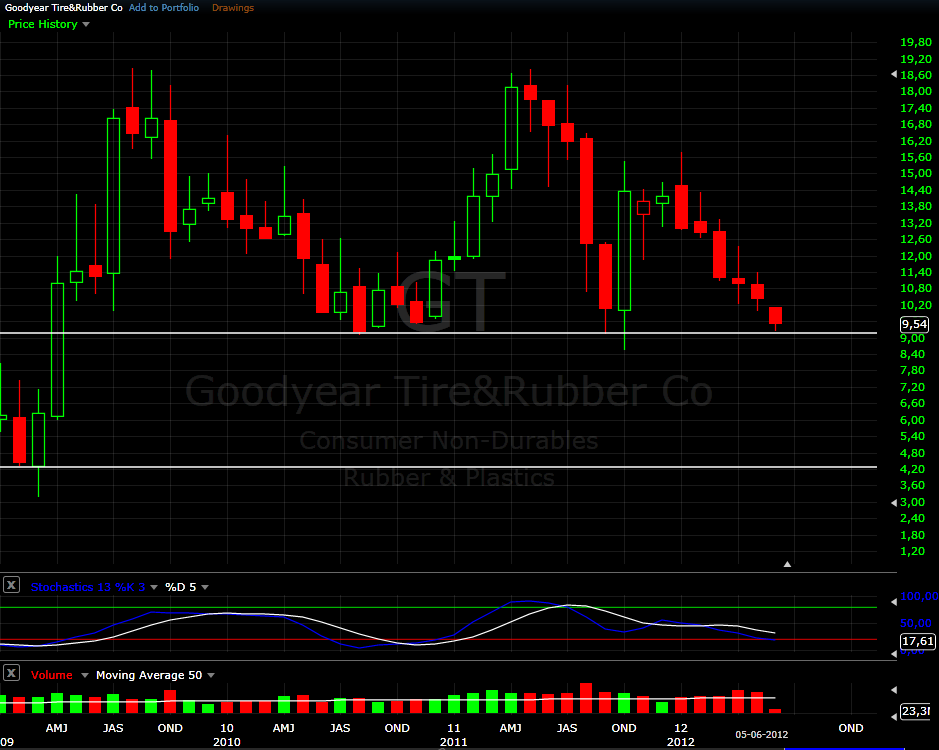The height and width of the screenshot is (750, 939).
Task: Select the 23,3 volume value tag
Action: pyautogui.click(x=916, y=712)
